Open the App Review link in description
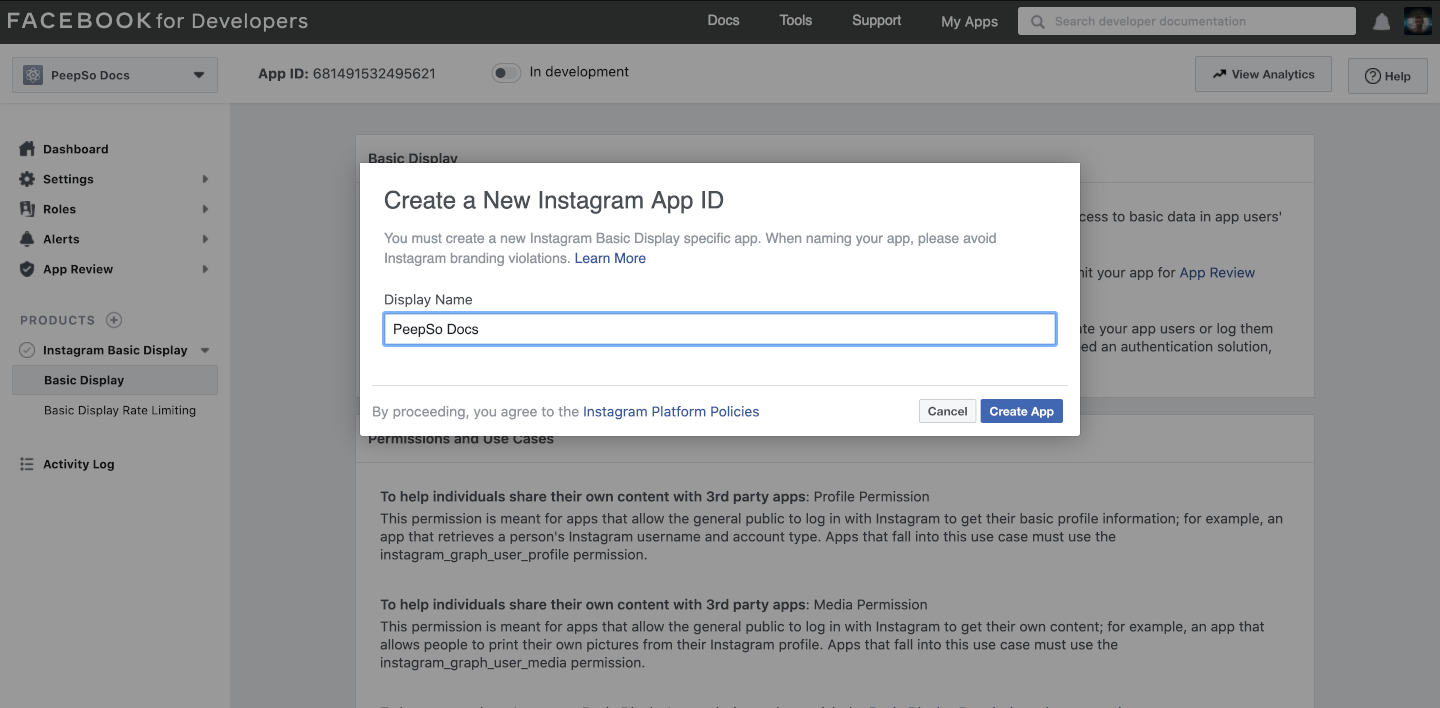The width and height of the screenshot is (1440, 708). click(1217, 272)
